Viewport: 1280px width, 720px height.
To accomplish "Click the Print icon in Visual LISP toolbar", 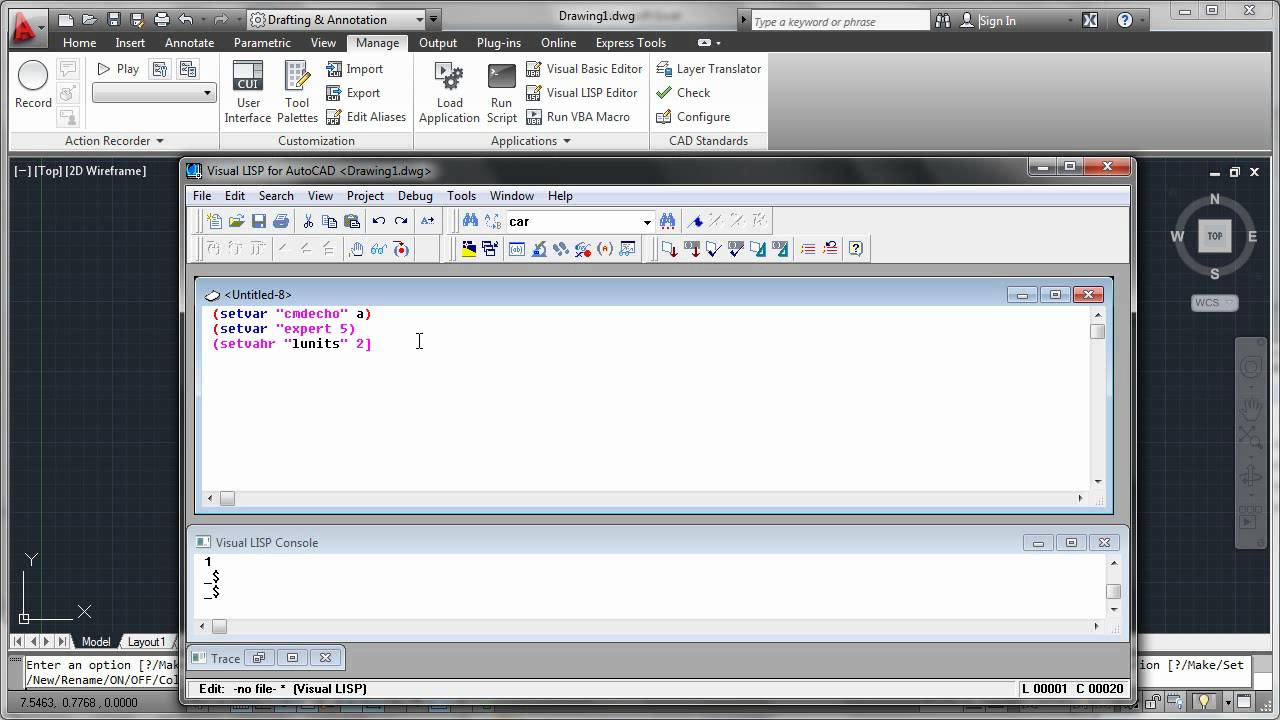I will coord(281,221).
